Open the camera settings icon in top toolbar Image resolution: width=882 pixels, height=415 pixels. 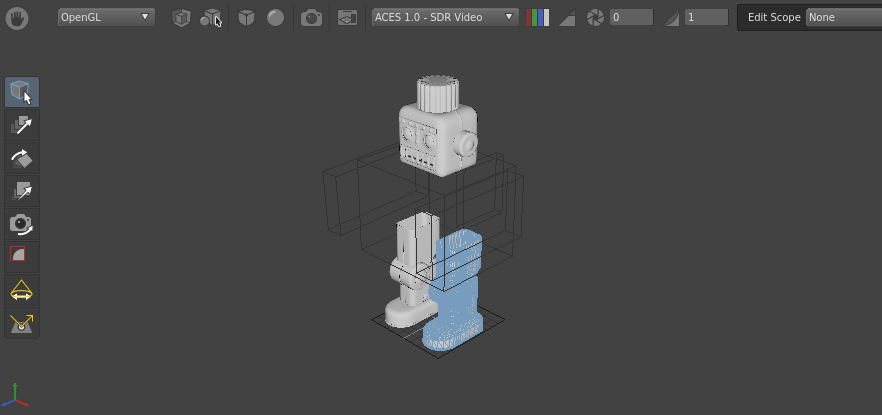coord(312,18)
